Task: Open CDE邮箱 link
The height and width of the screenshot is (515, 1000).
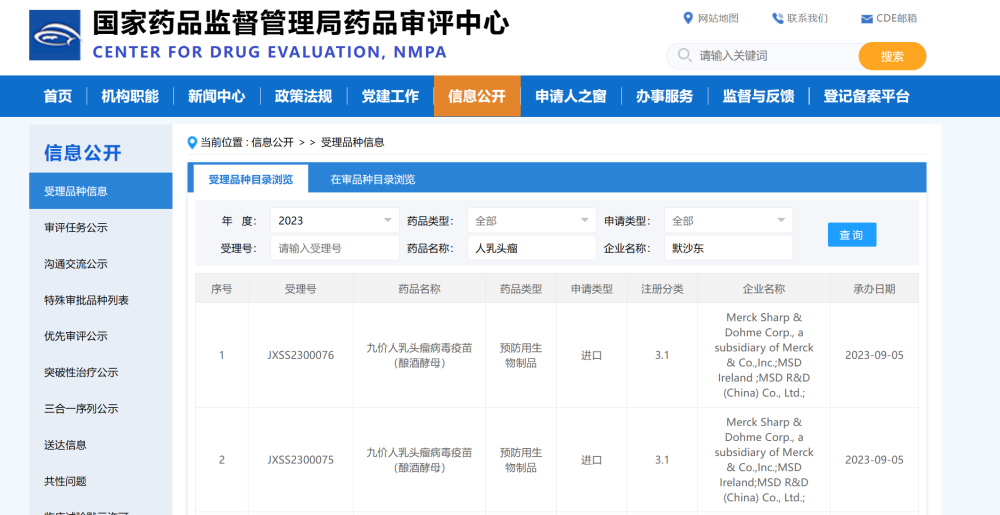Action: coord(897,18)
